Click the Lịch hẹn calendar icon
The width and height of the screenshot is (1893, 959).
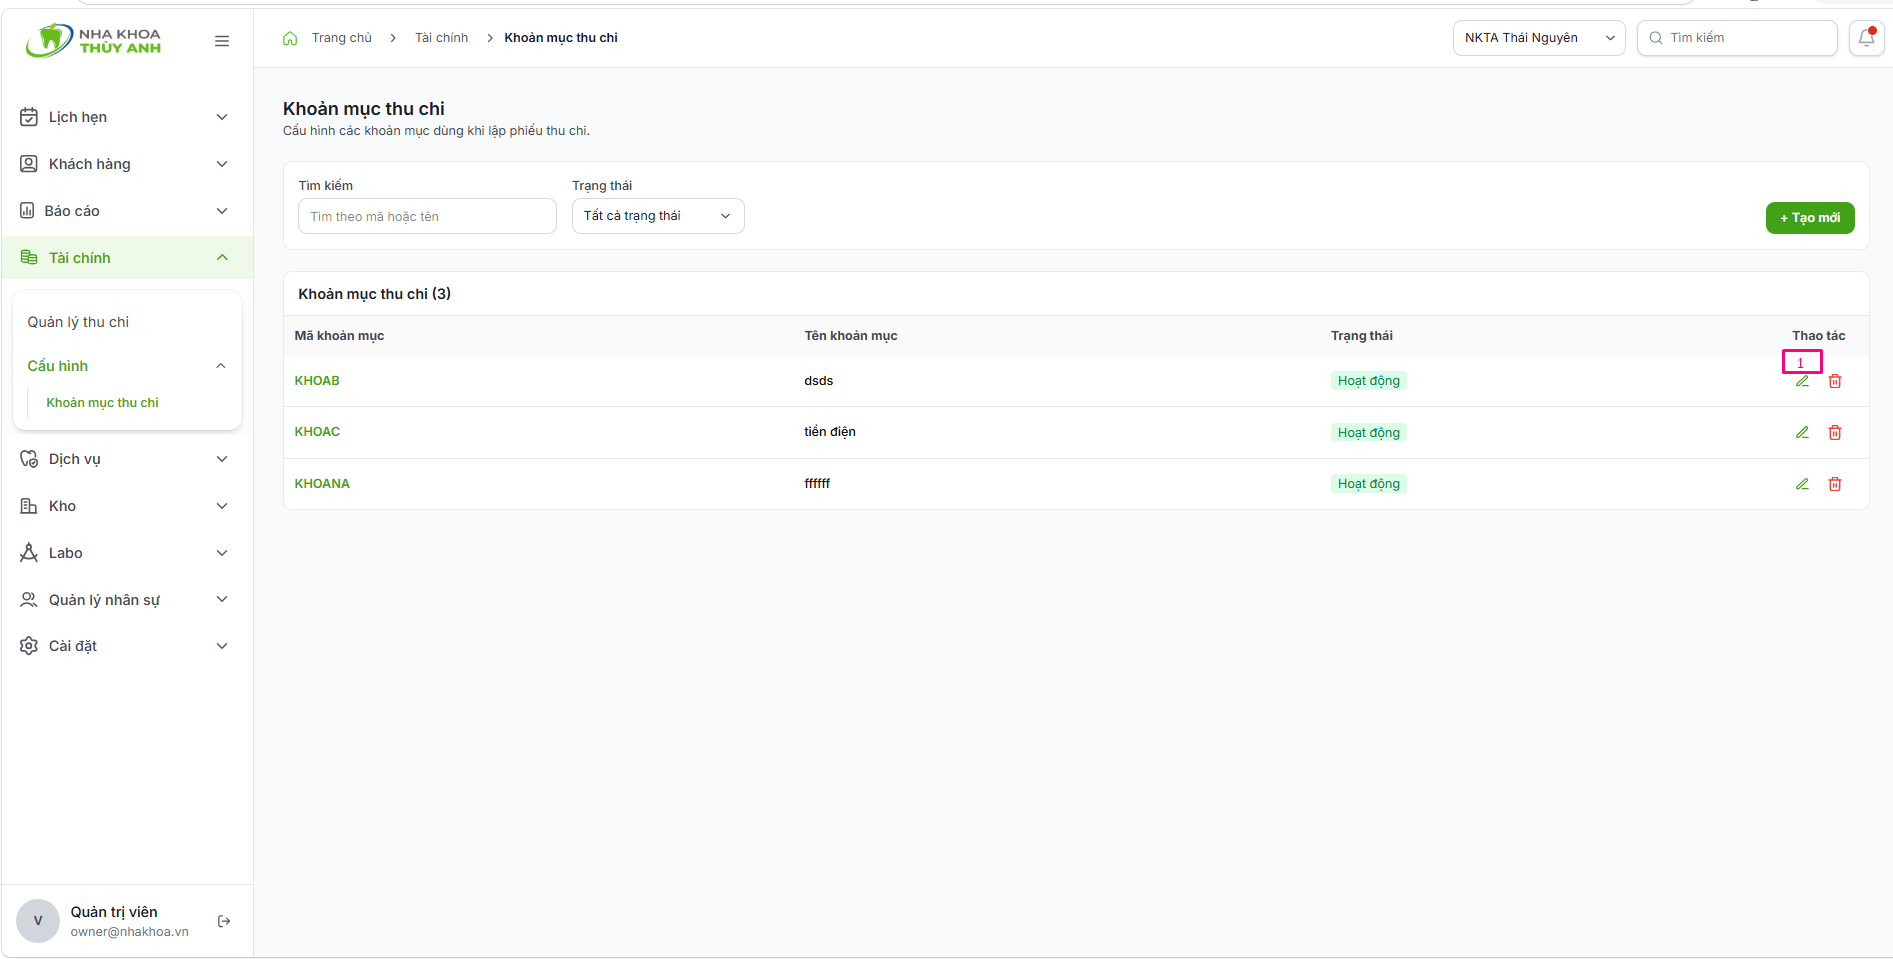click(29, 117)
